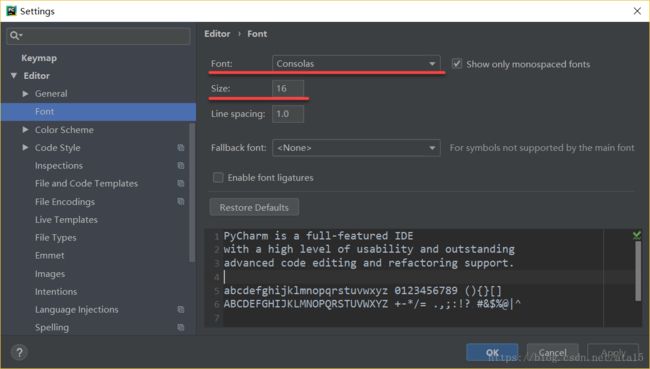Click the Restore Defaults button
The width and height of the screenshot is (650, 369).
tap(254, 207)
